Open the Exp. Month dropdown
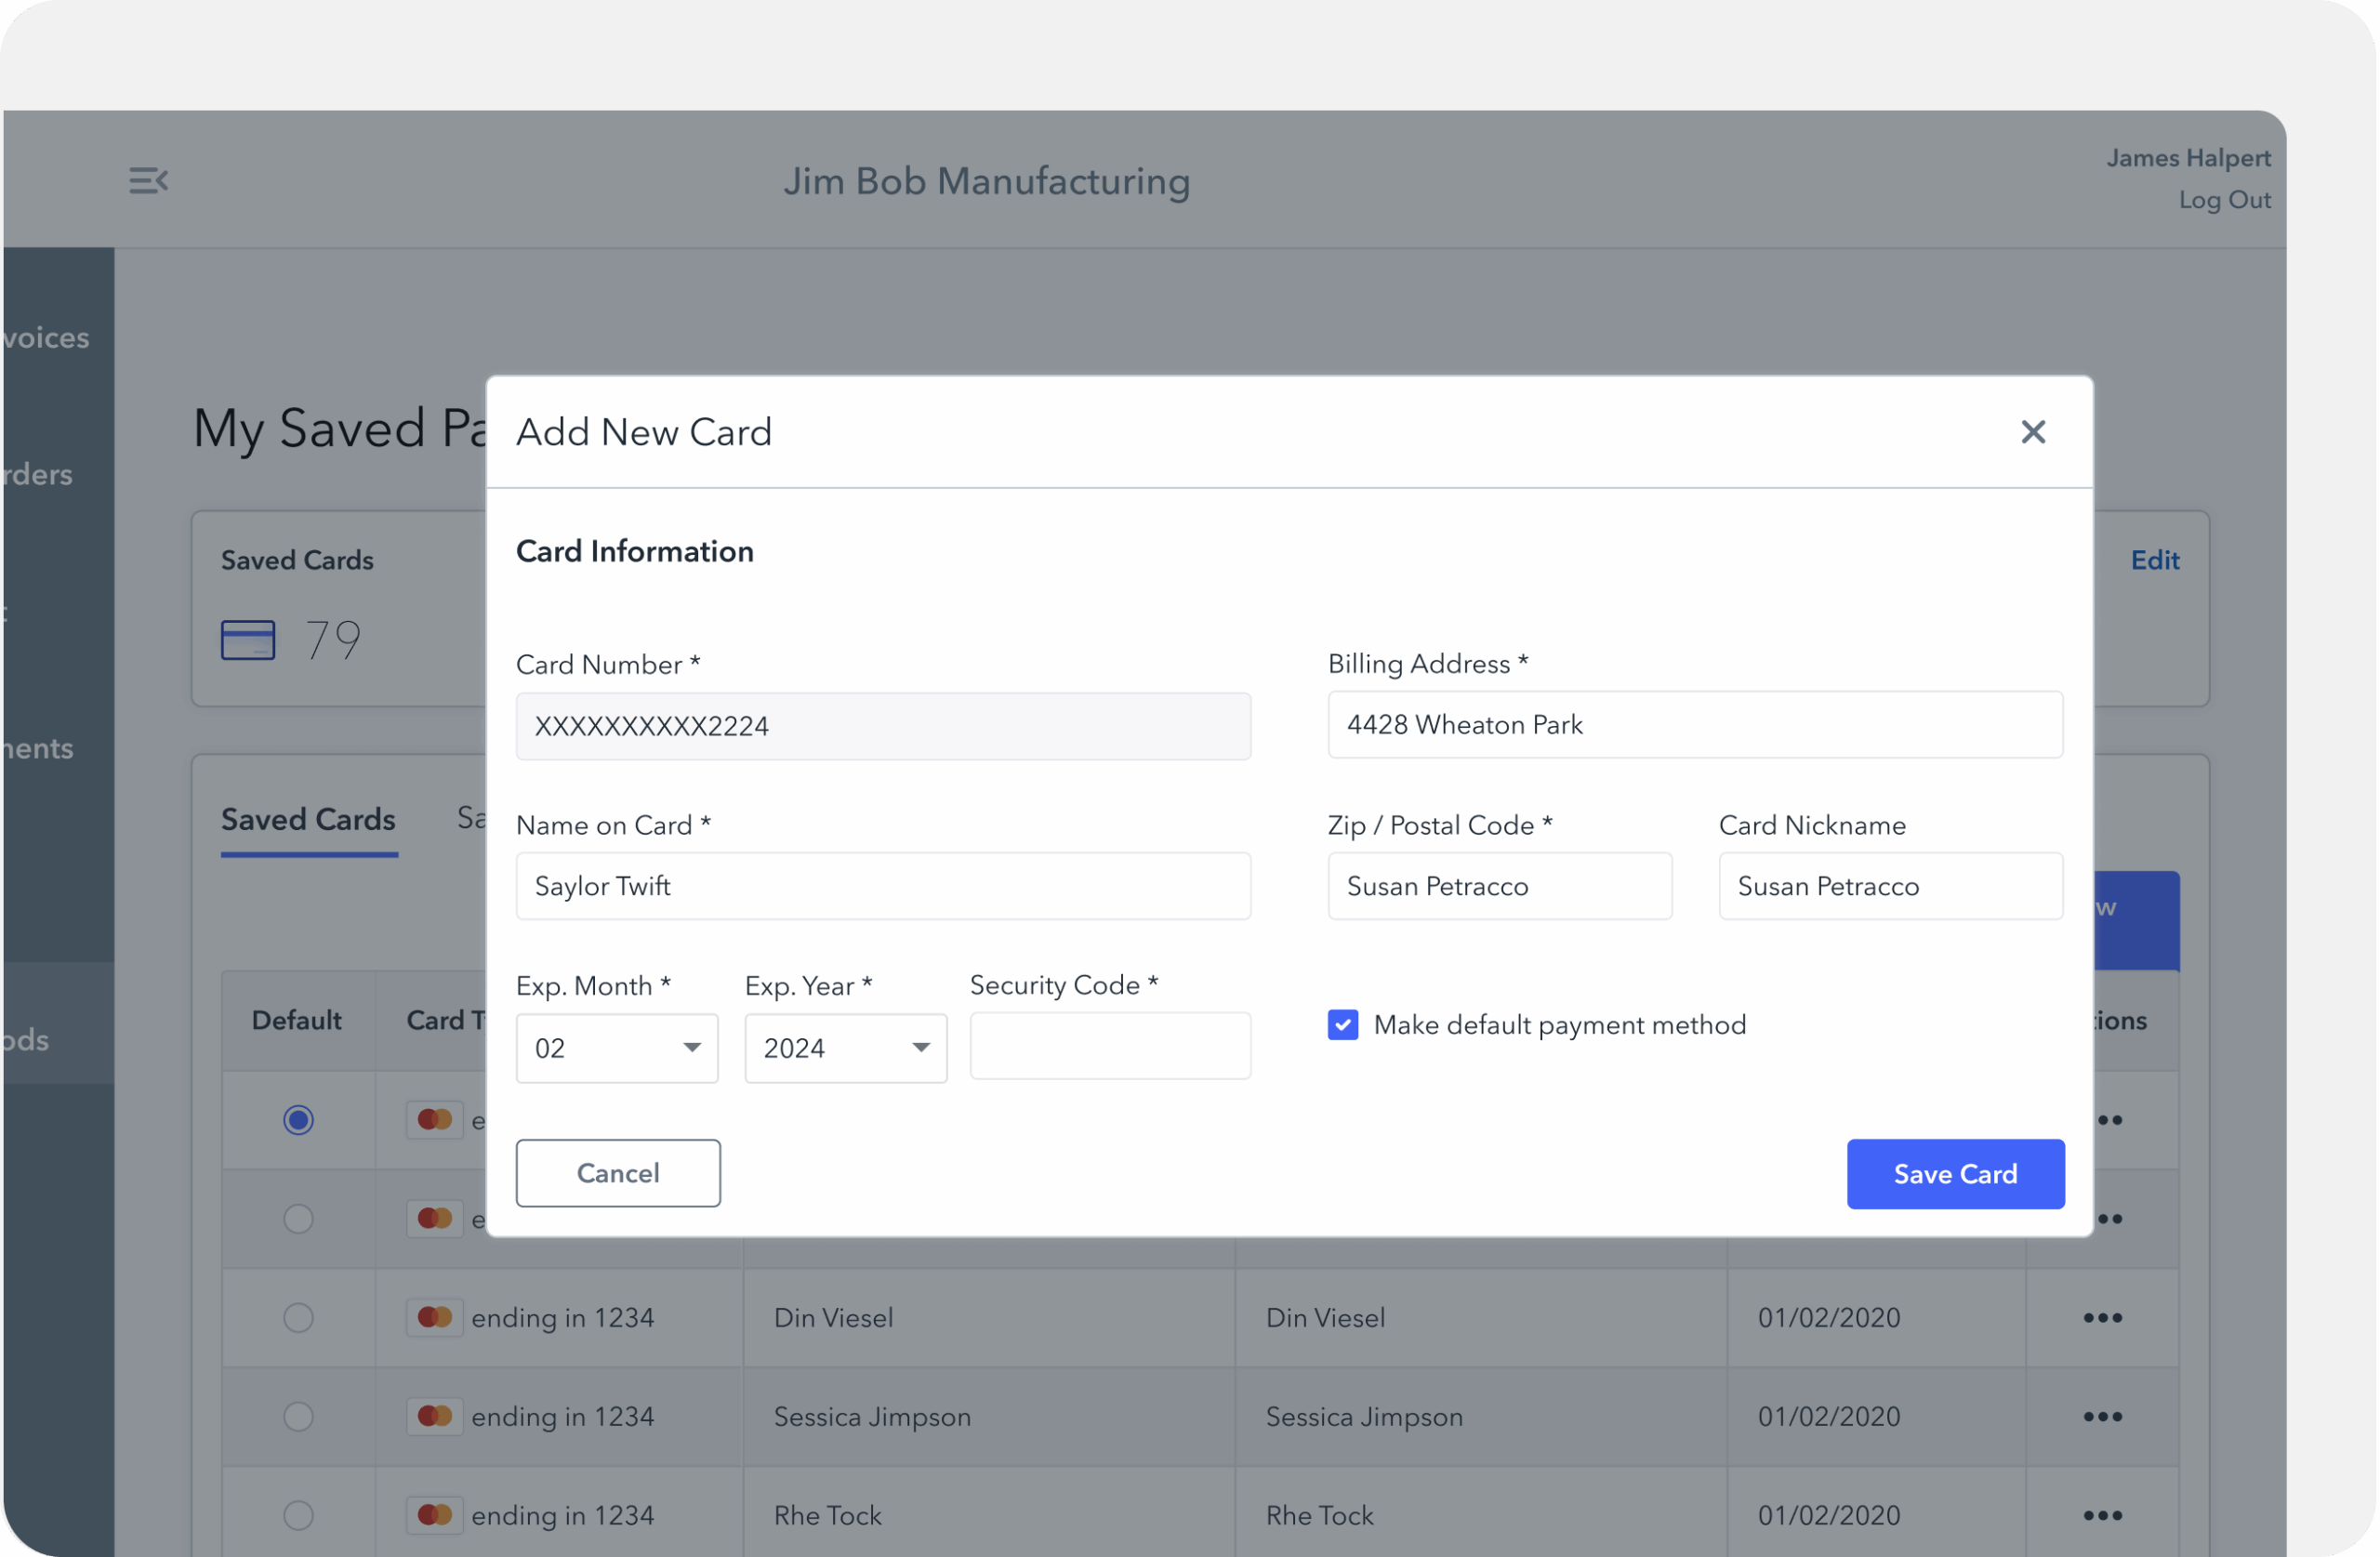The width and height of the screenshot is (2380, 1557). click(617, 1049)
